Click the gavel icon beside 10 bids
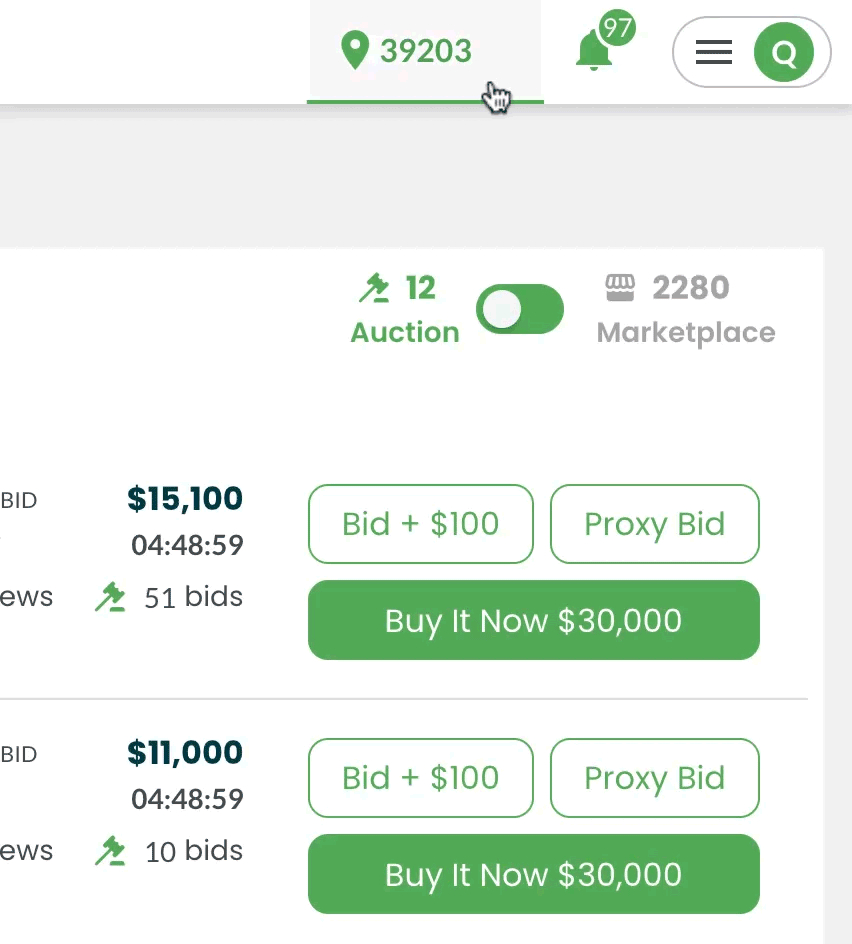852x944 pixels. coord(110,851)
